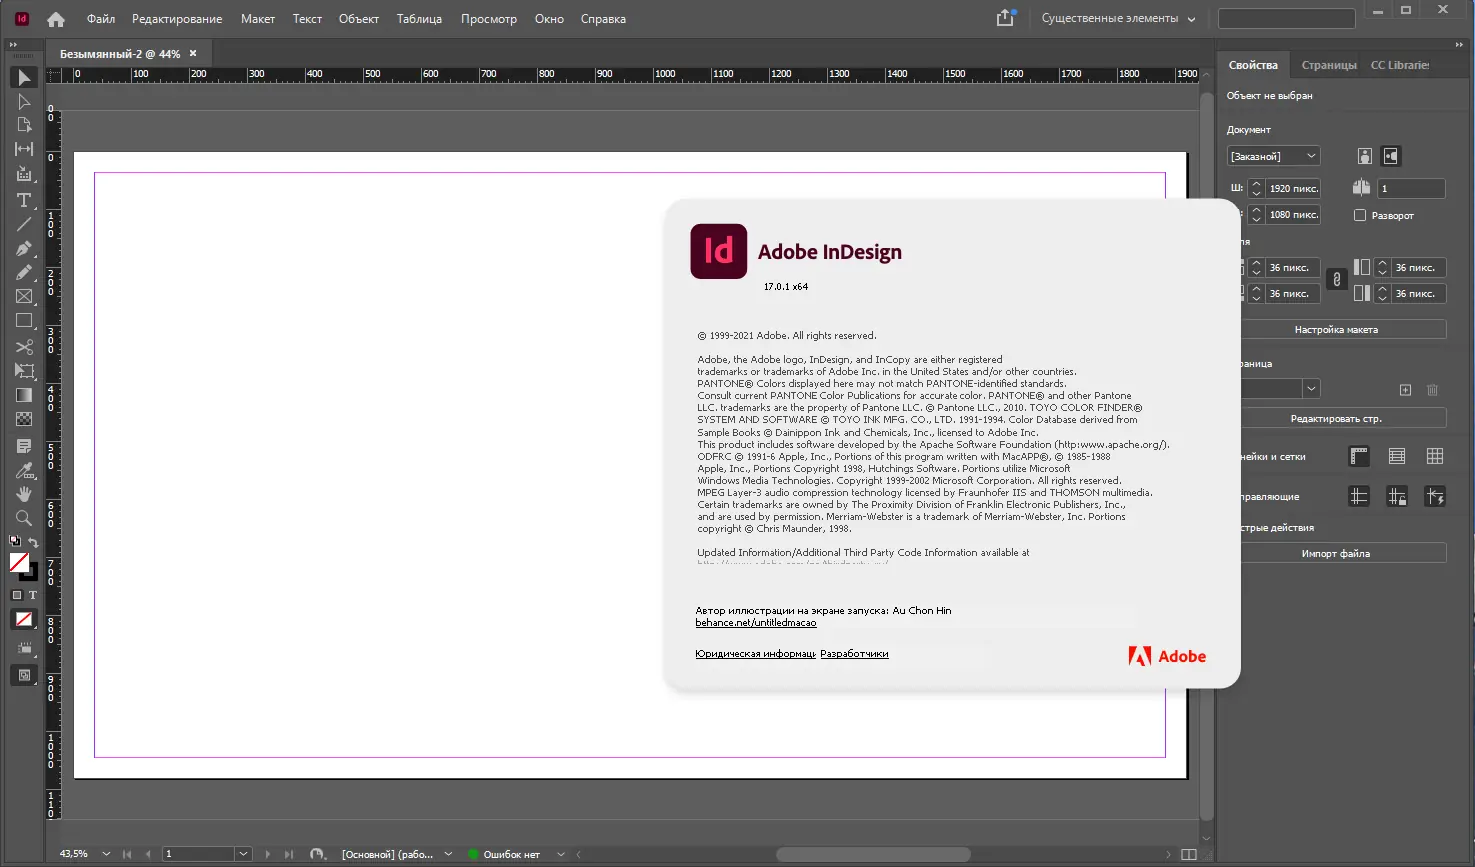1475x867 pixels.
Task: Select the Gradient Swatch tool
Action: click(x=24, y=394)
